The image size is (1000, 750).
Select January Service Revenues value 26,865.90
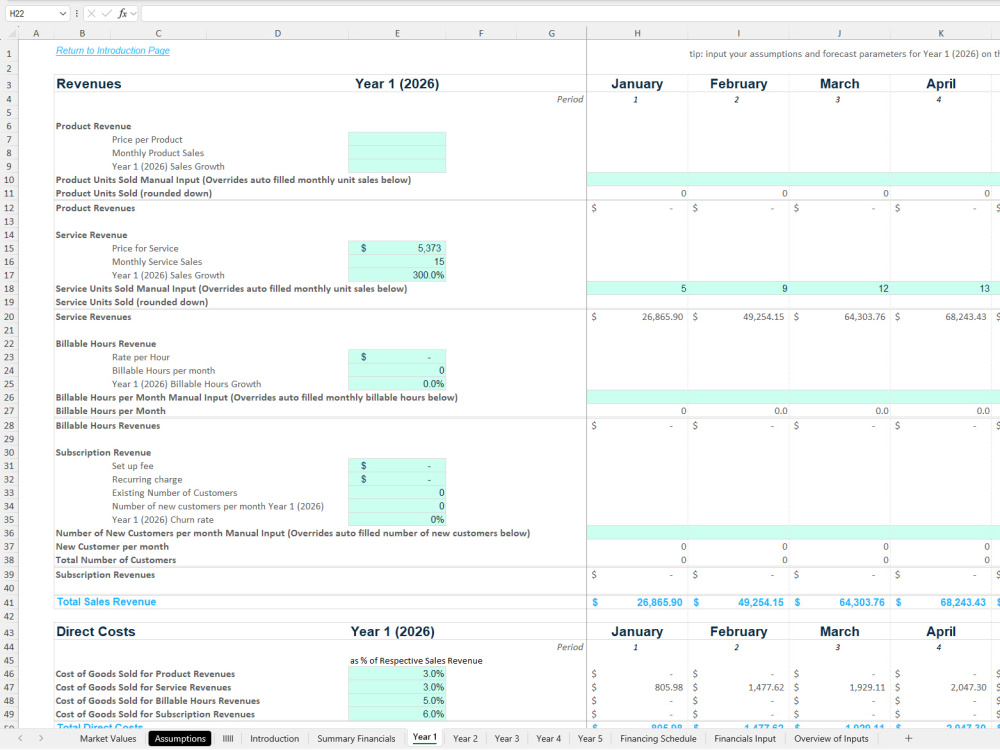pos(637,316)
